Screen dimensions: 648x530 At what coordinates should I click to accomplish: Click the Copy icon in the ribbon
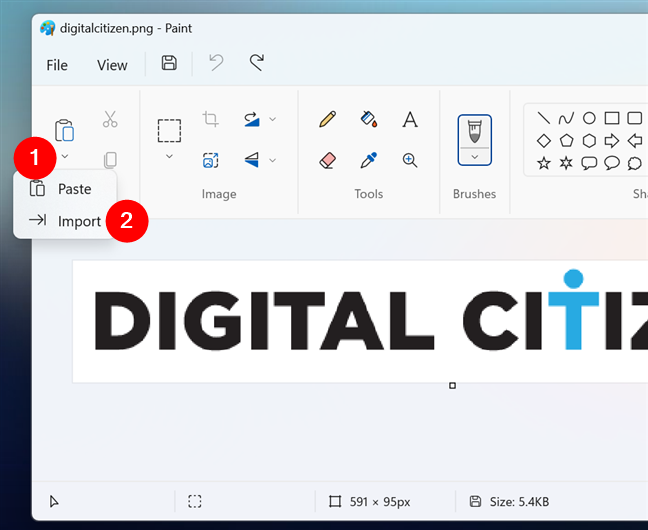(110, 160)
